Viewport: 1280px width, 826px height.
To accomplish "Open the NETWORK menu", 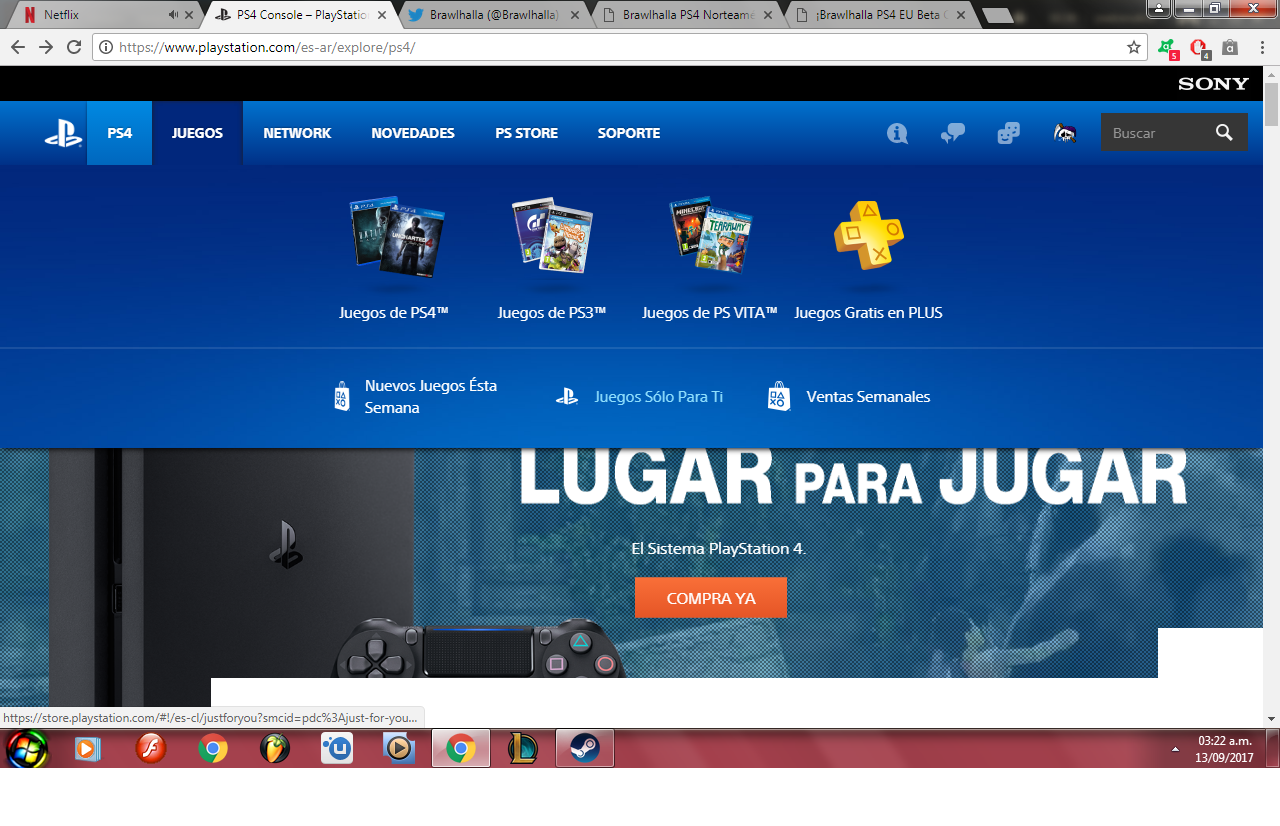I will 297,133.
